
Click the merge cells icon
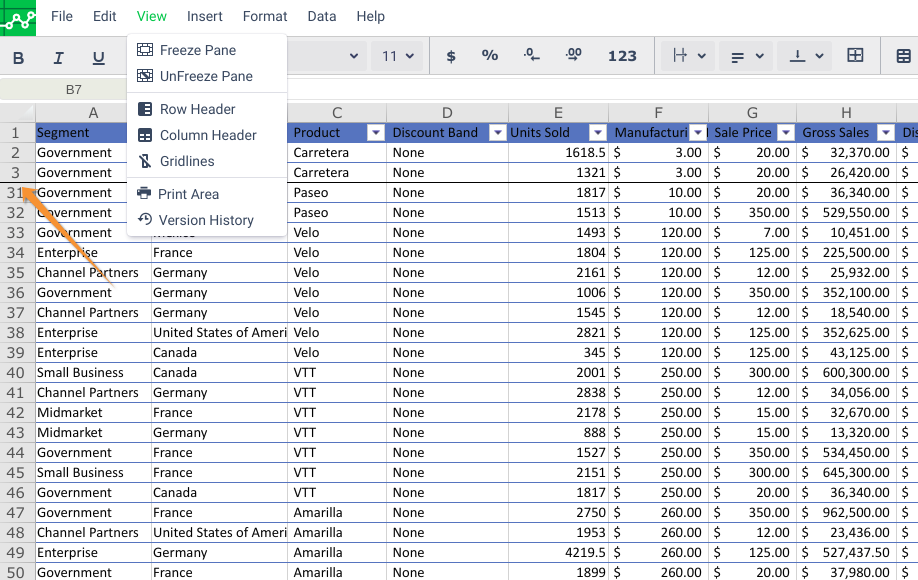[855, 56]
